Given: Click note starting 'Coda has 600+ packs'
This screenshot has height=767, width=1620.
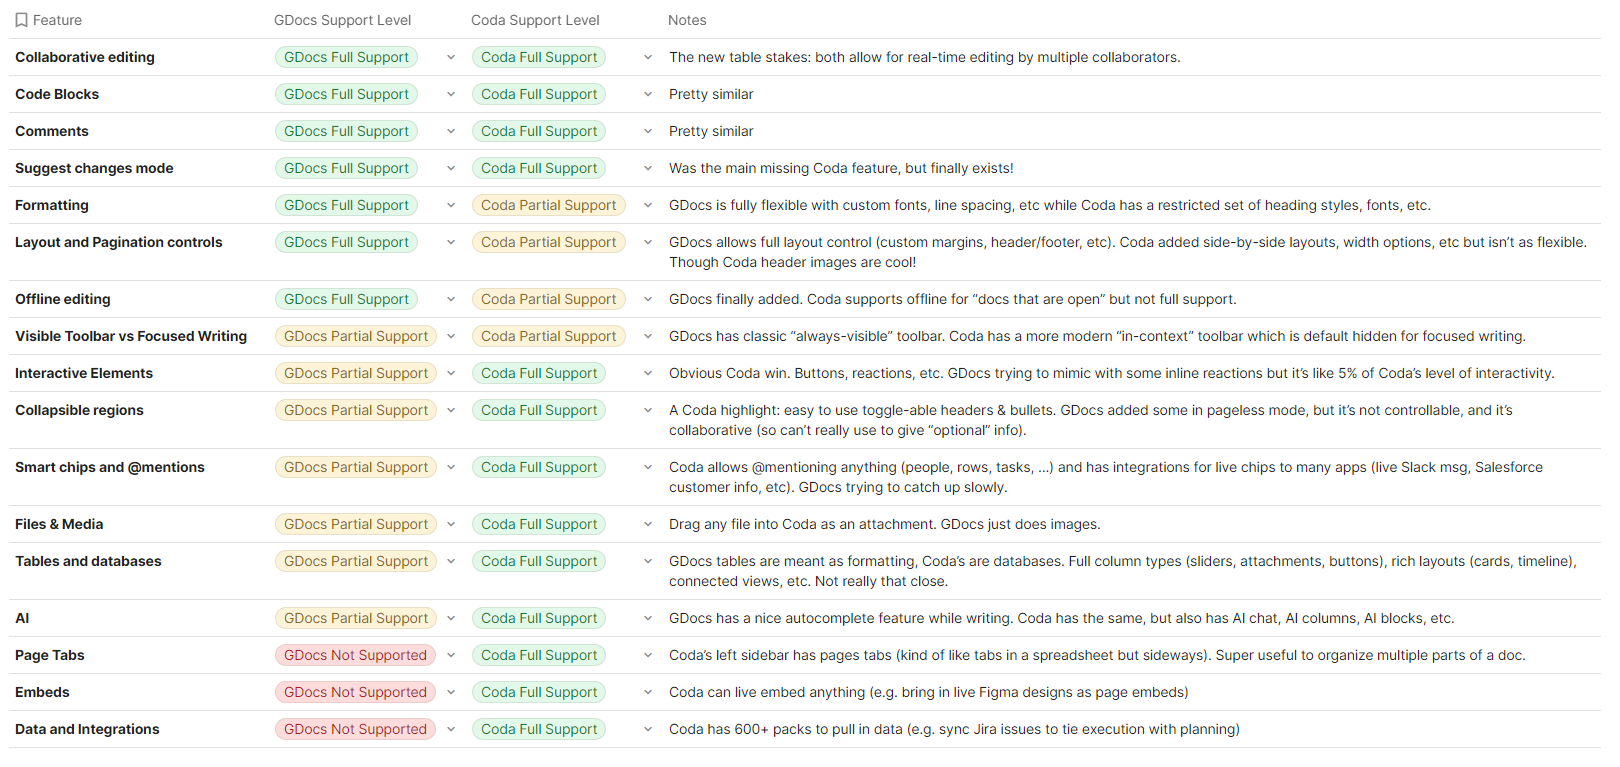Looking at the screenshot, I should pos(954,729).
